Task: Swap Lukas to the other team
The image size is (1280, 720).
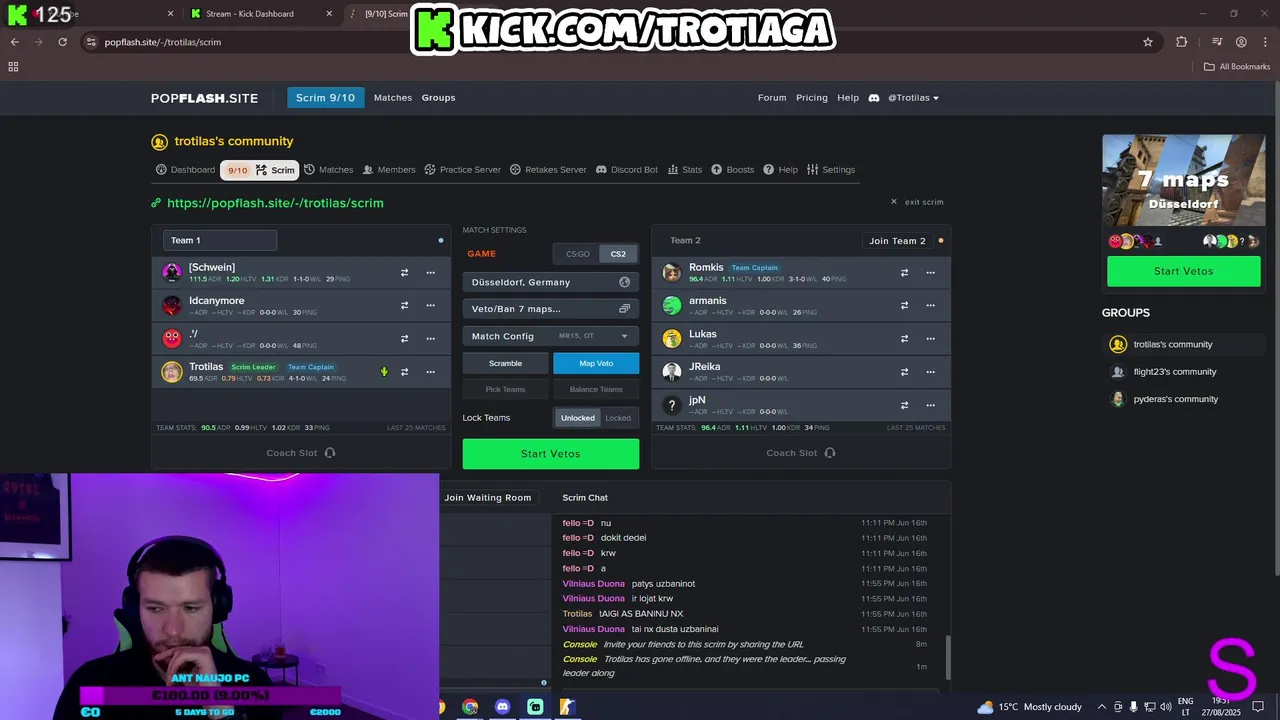Action: click(x=904, y=338)
